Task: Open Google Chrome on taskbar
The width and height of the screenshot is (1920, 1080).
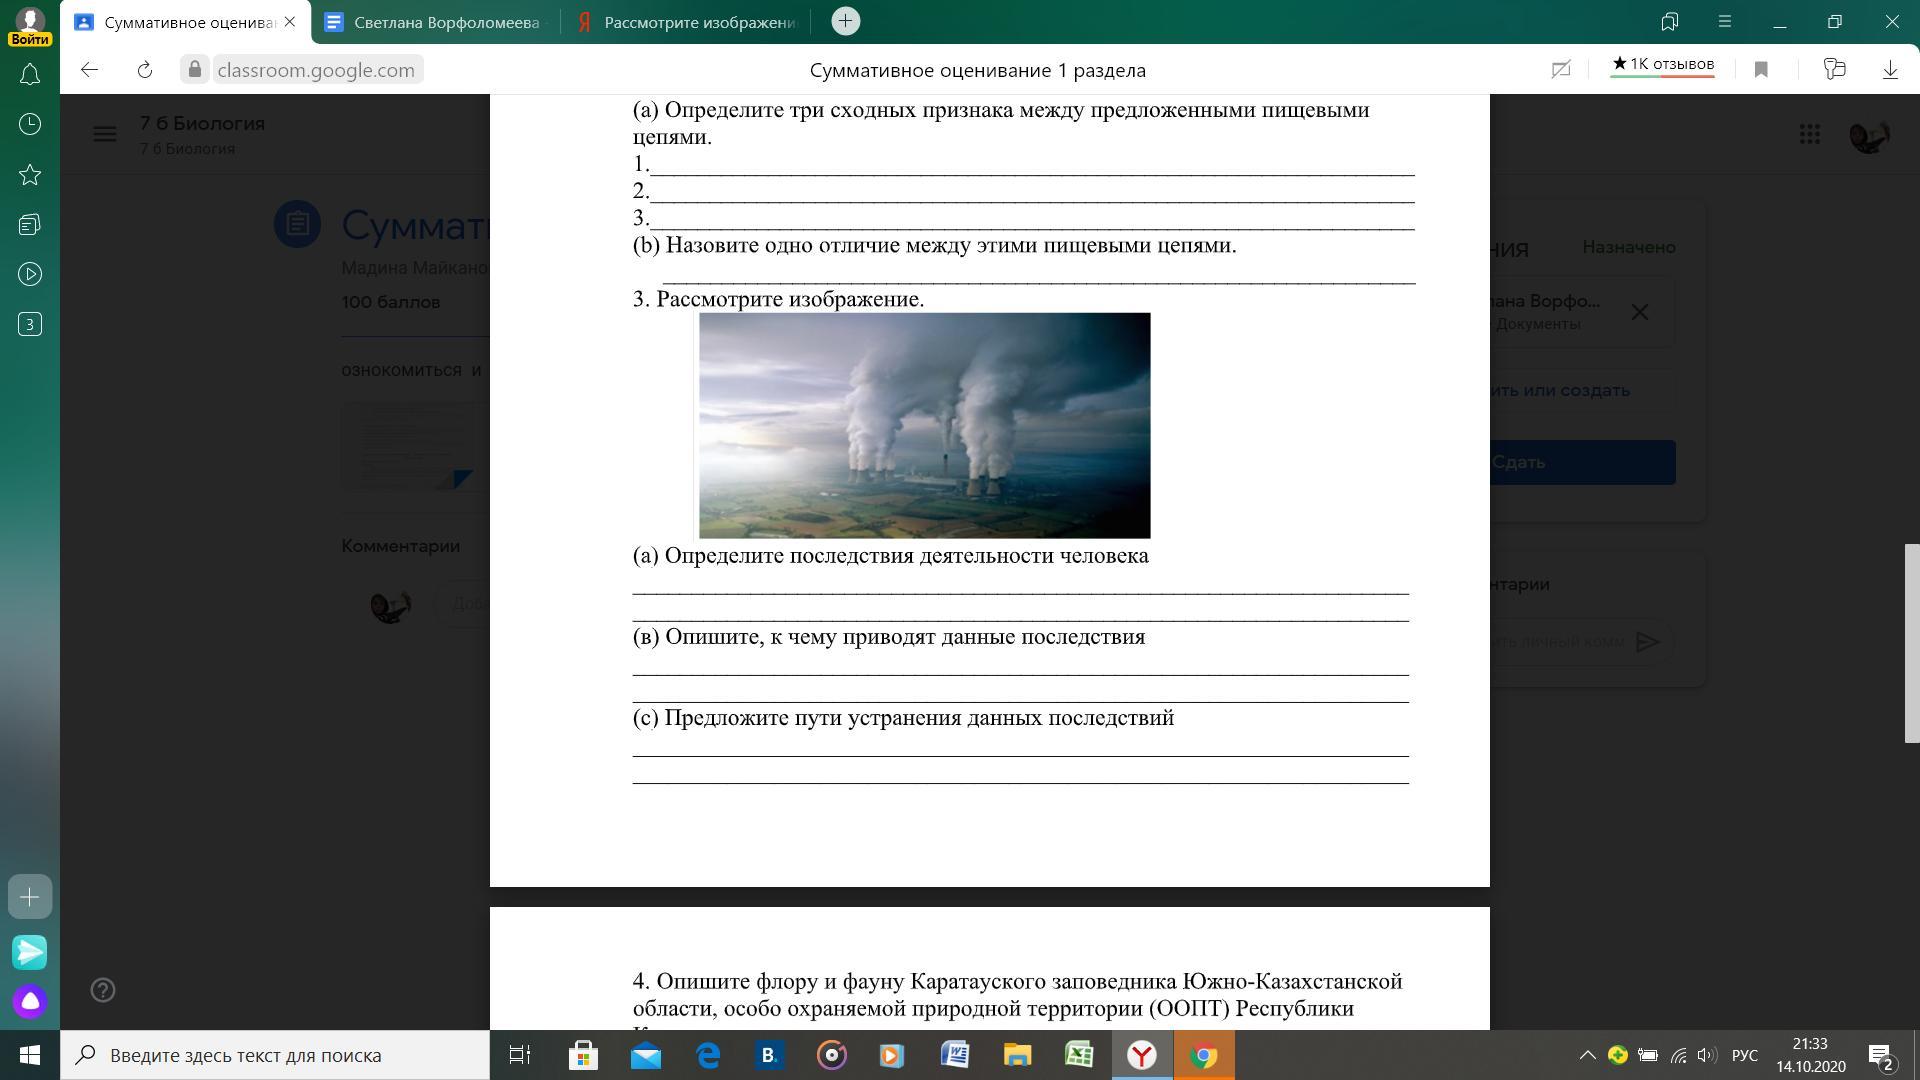Action: point(1204,1055)
